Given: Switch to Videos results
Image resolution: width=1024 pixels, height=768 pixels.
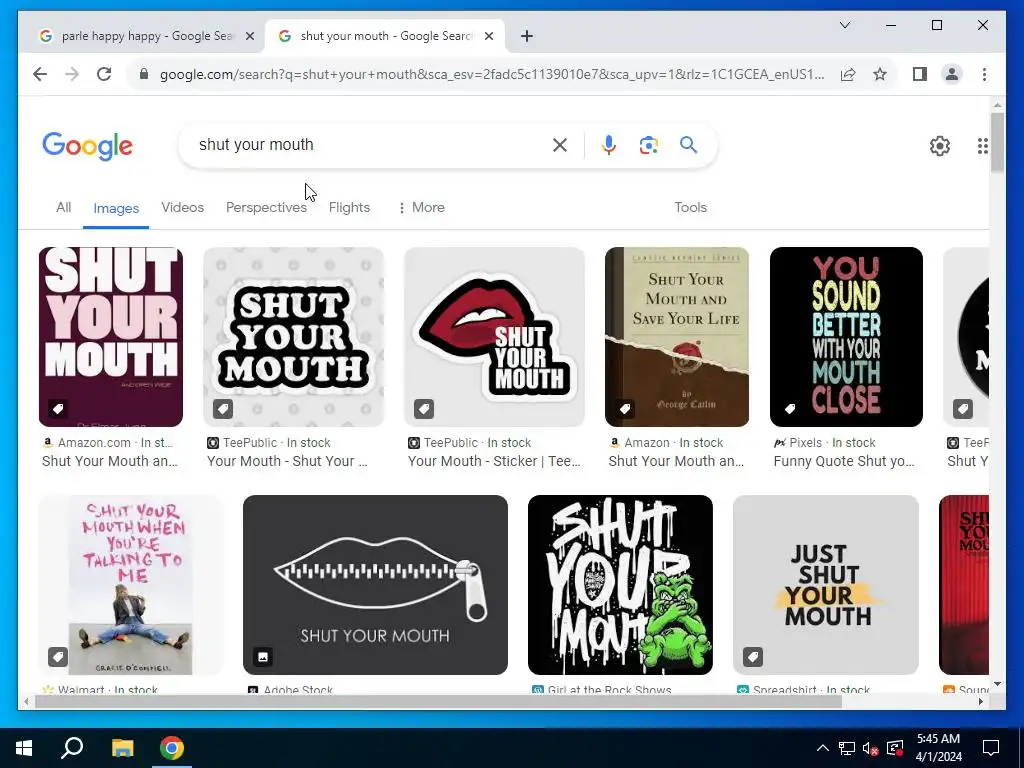Looking at the screenshot, I should pos(182,207).
